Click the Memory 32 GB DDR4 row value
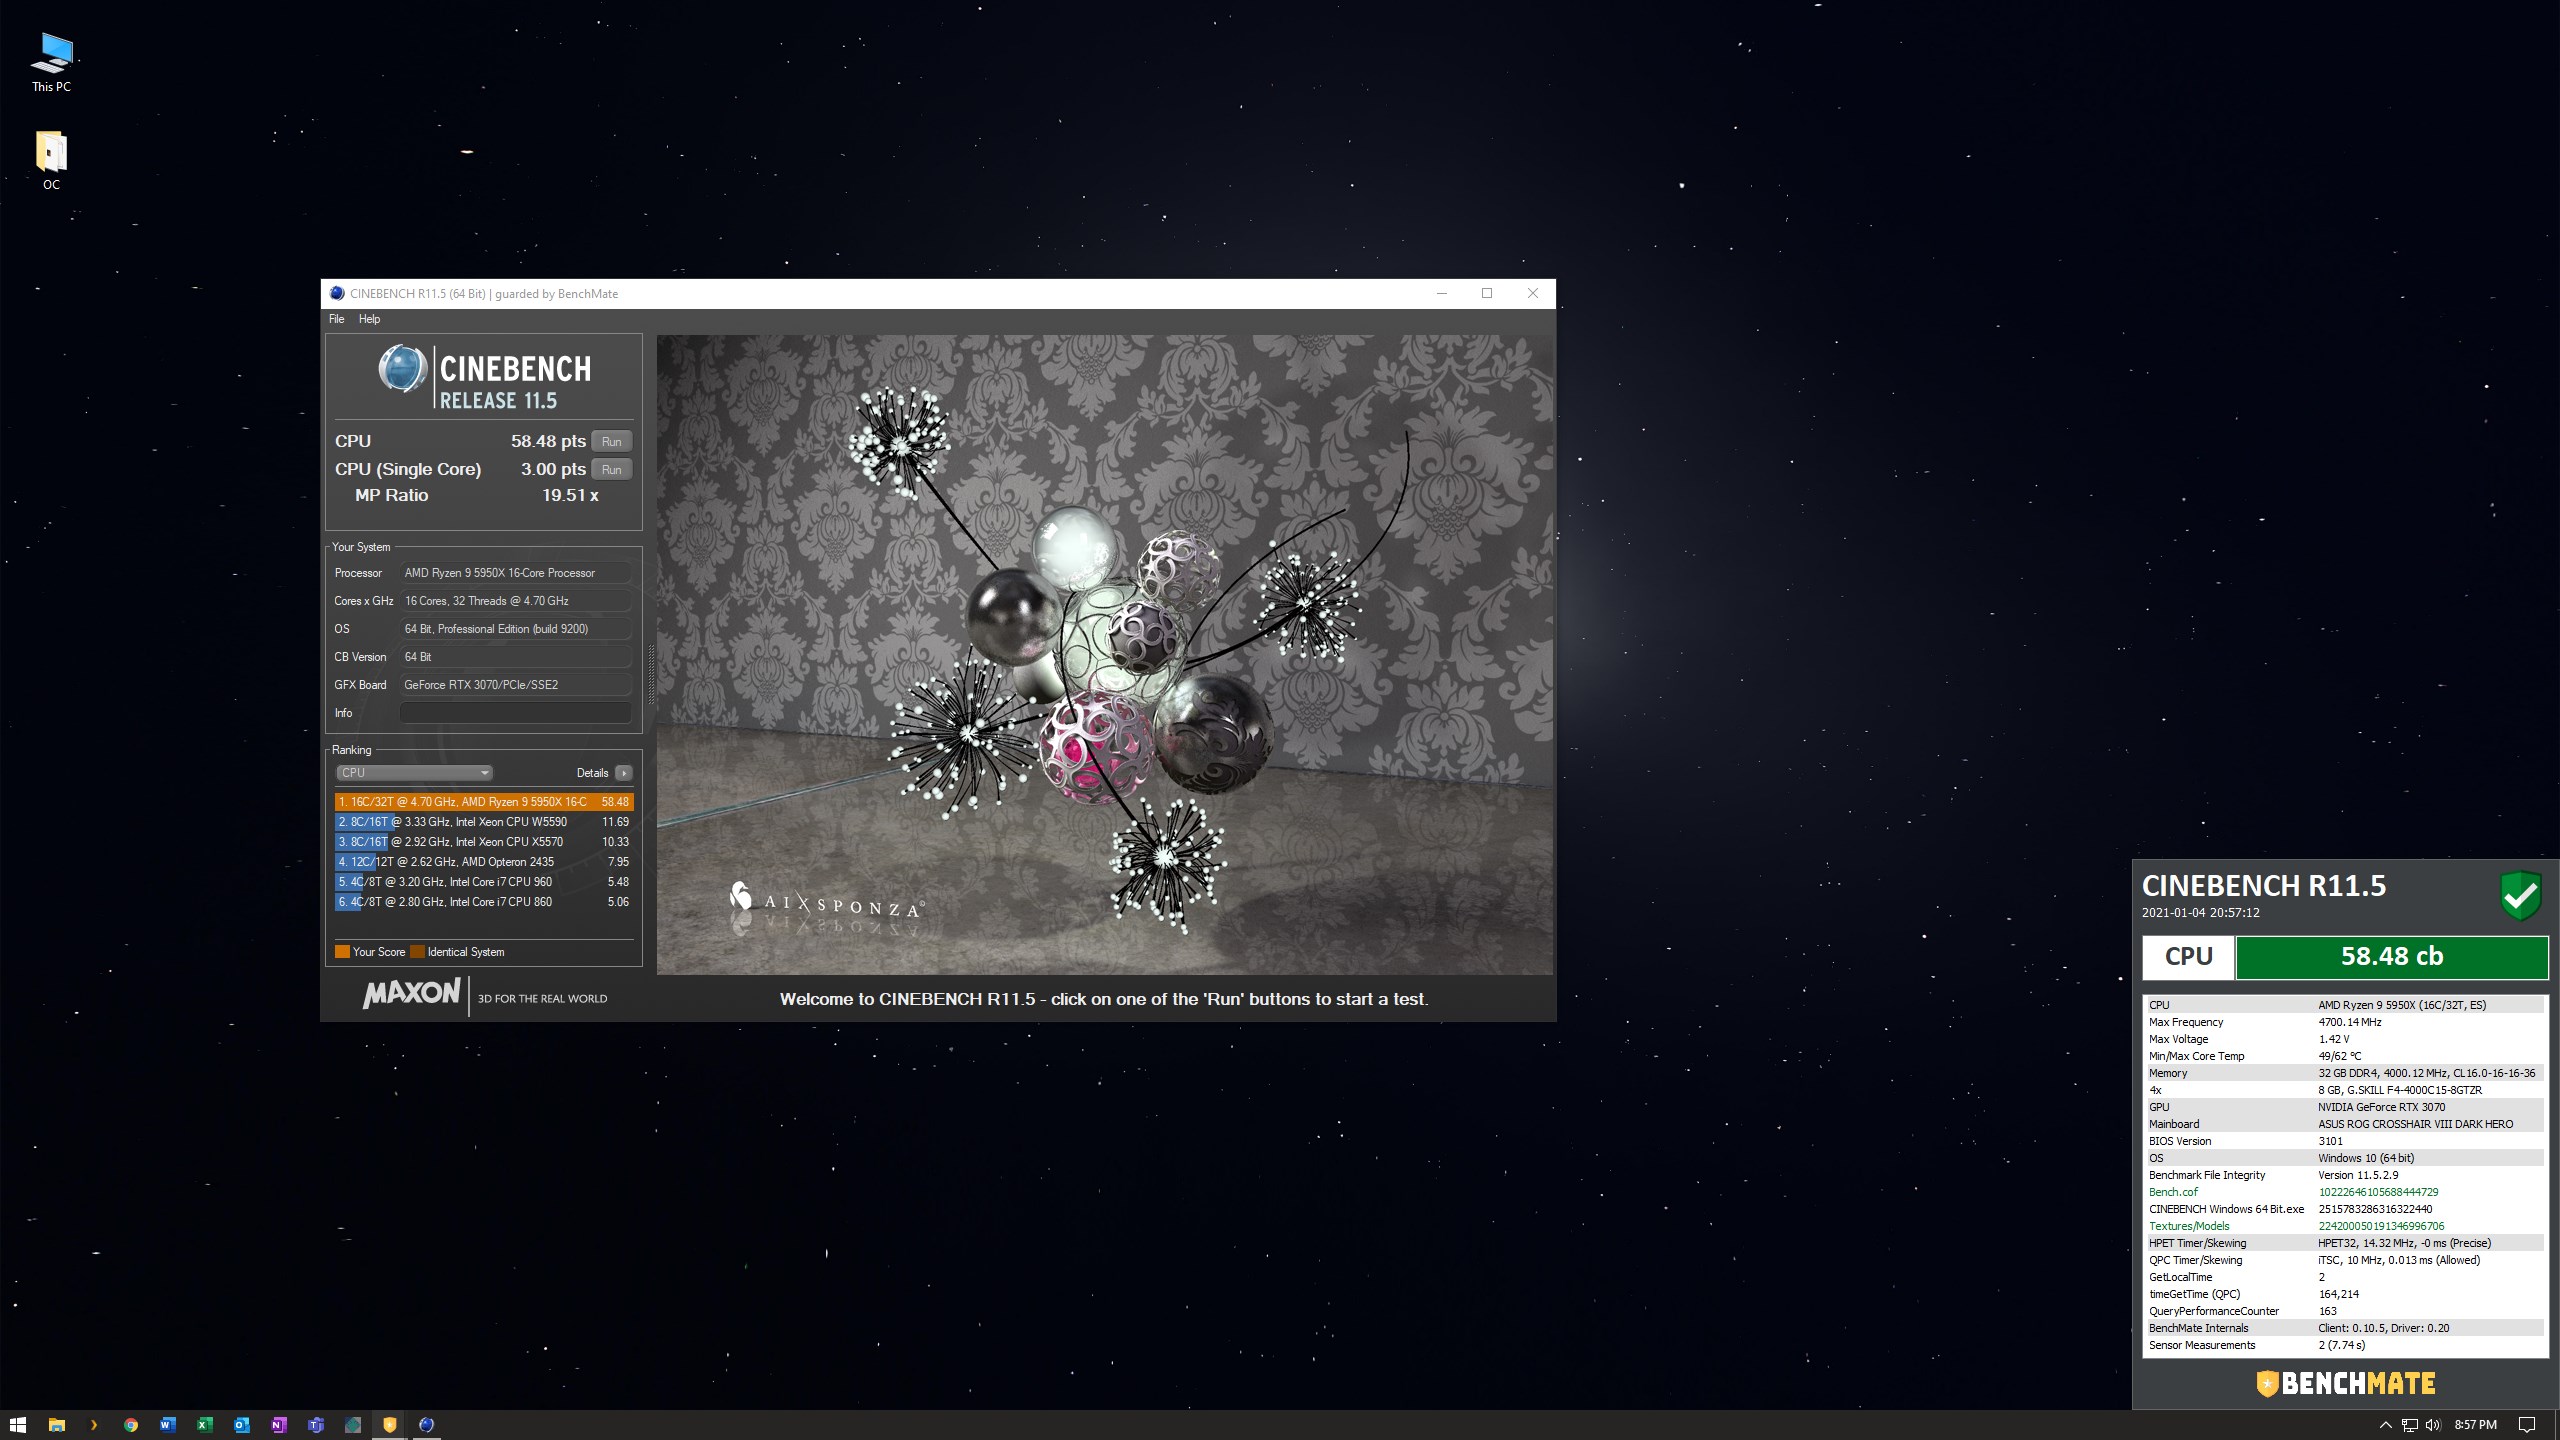 (2426, 1073)
